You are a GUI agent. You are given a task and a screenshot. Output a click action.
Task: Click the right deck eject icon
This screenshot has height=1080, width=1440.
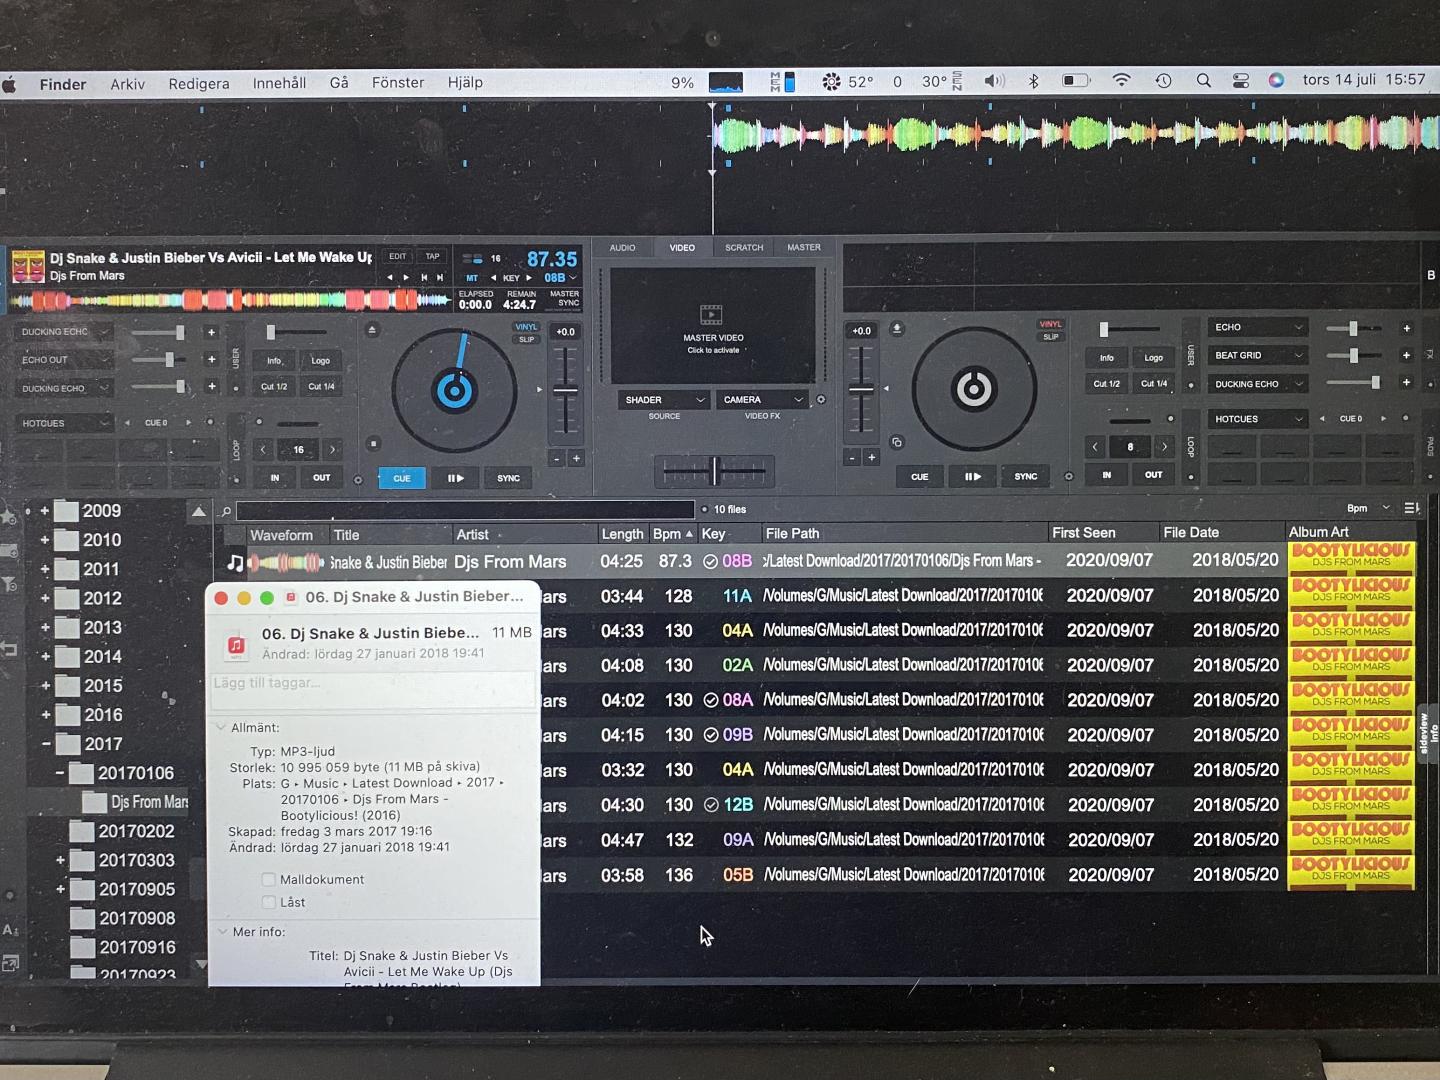coord(897,328)
